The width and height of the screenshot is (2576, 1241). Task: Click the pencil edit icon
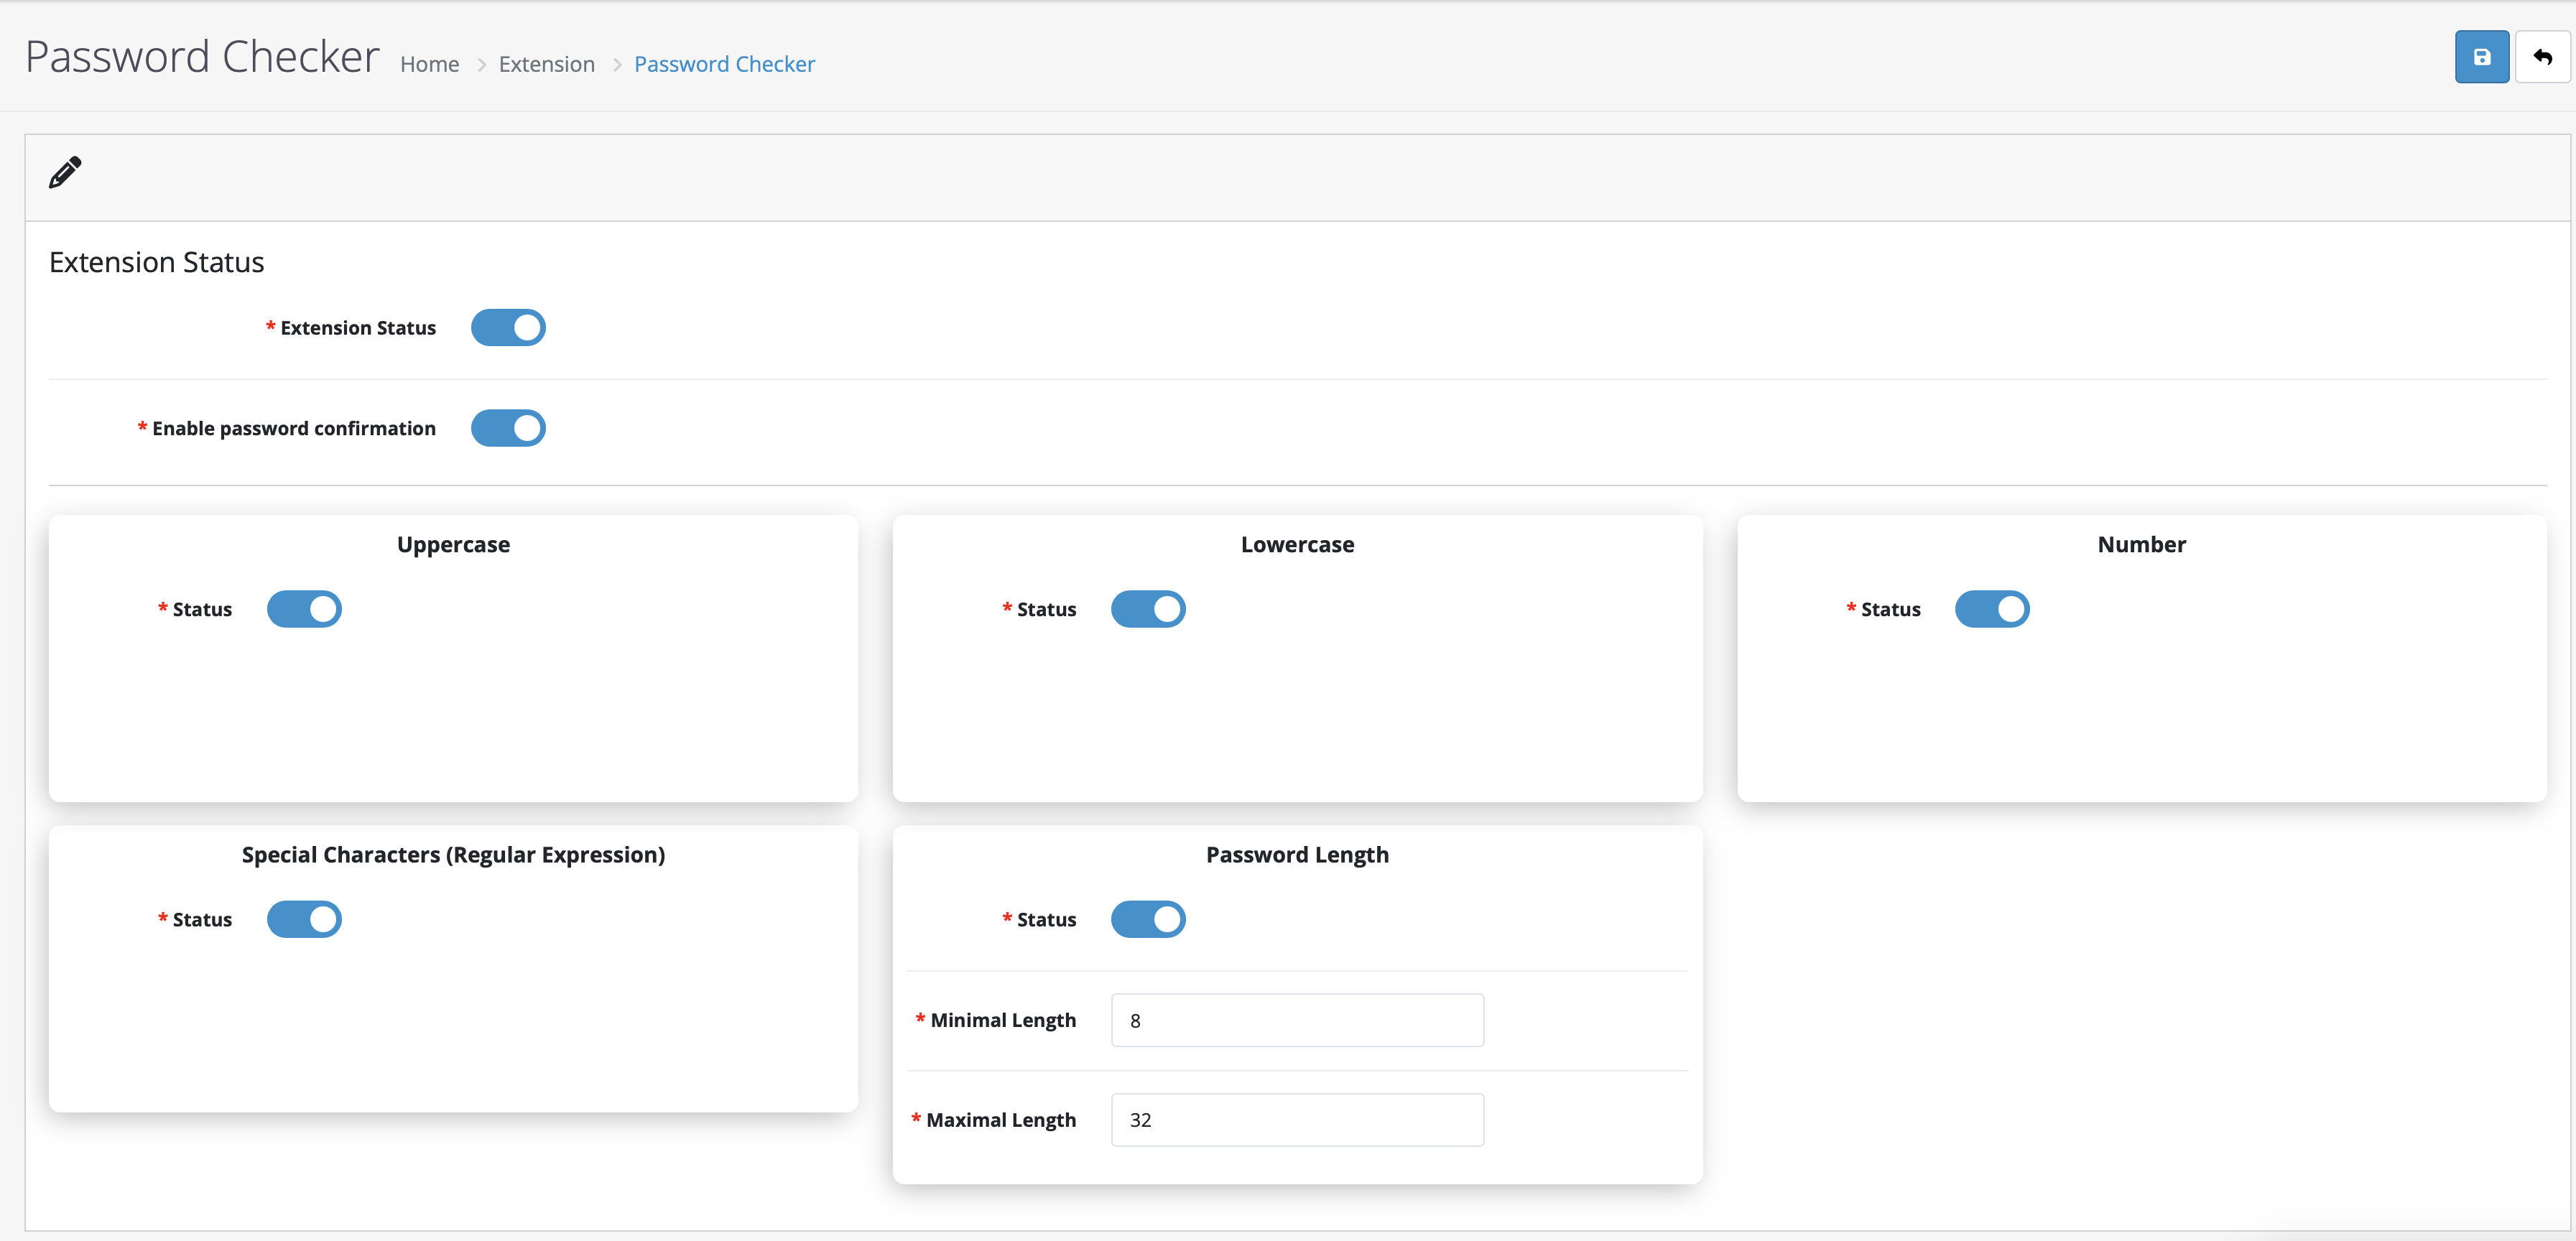coord(65,173)
